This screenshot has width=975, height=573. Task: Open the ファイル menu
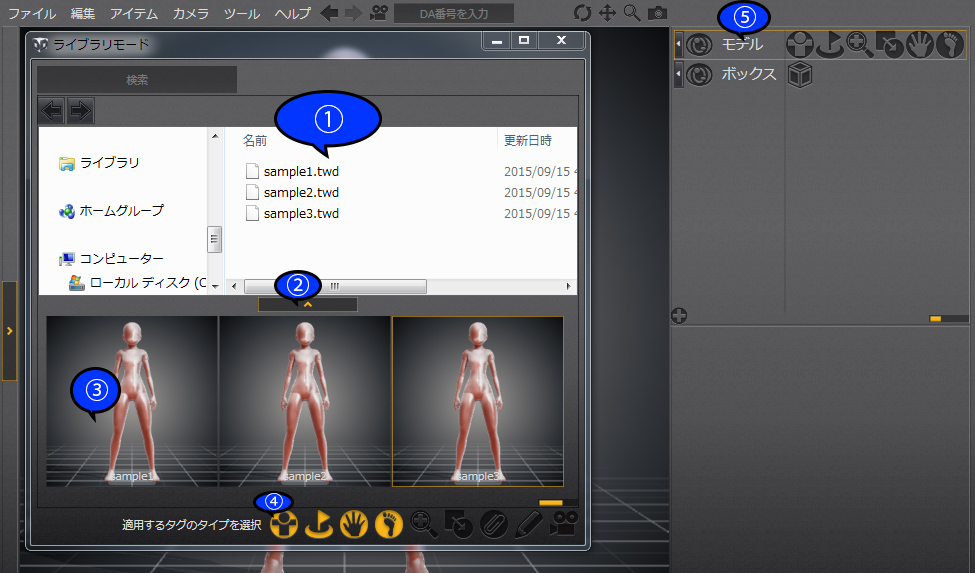(x=32, y=13)
